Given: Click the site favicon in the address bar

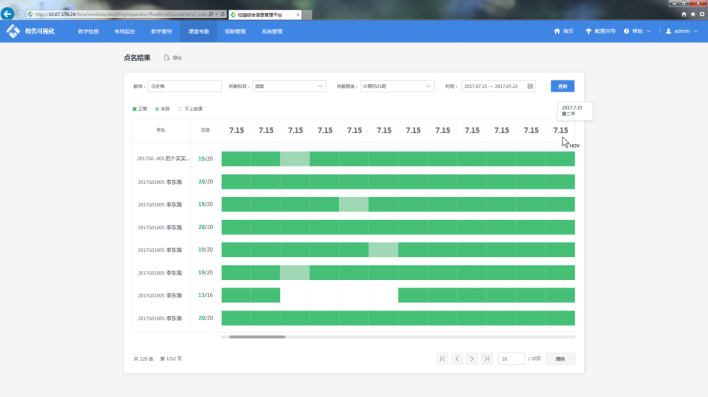Looking at the screenshot, I should click(x=30, y=14).
